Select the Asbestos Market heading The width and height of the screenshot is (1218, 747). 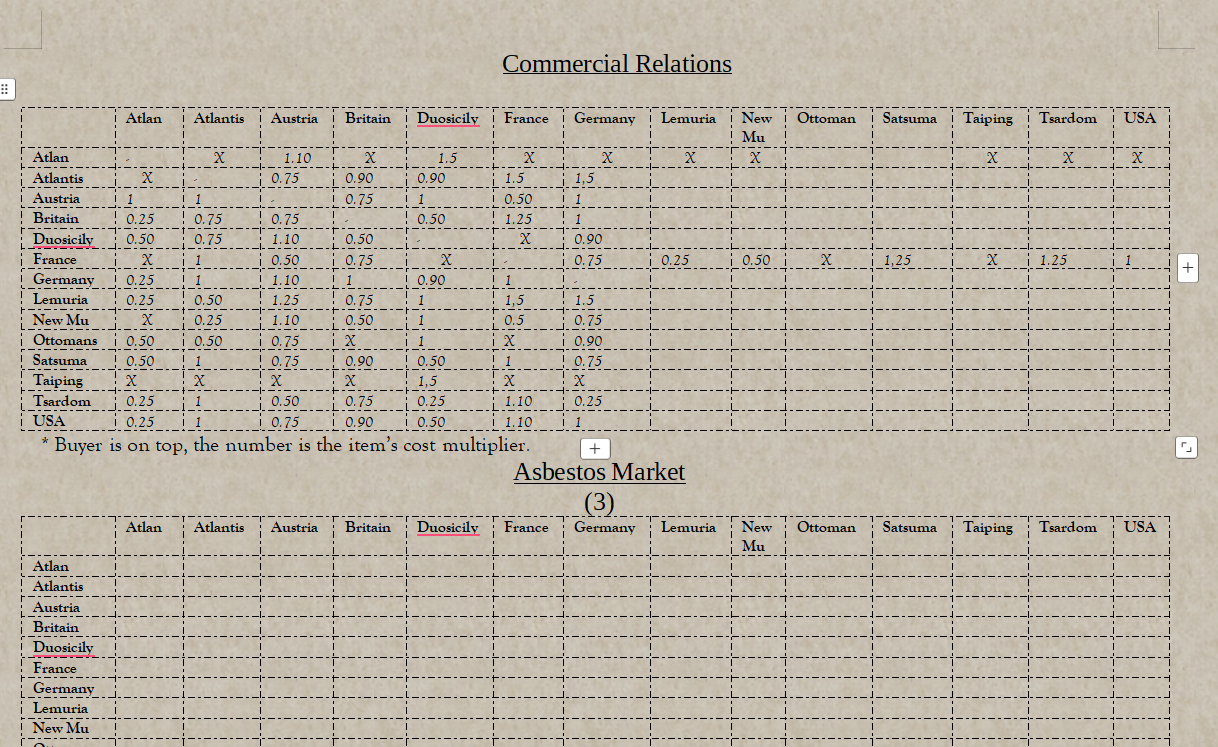(x=600, y=472)
